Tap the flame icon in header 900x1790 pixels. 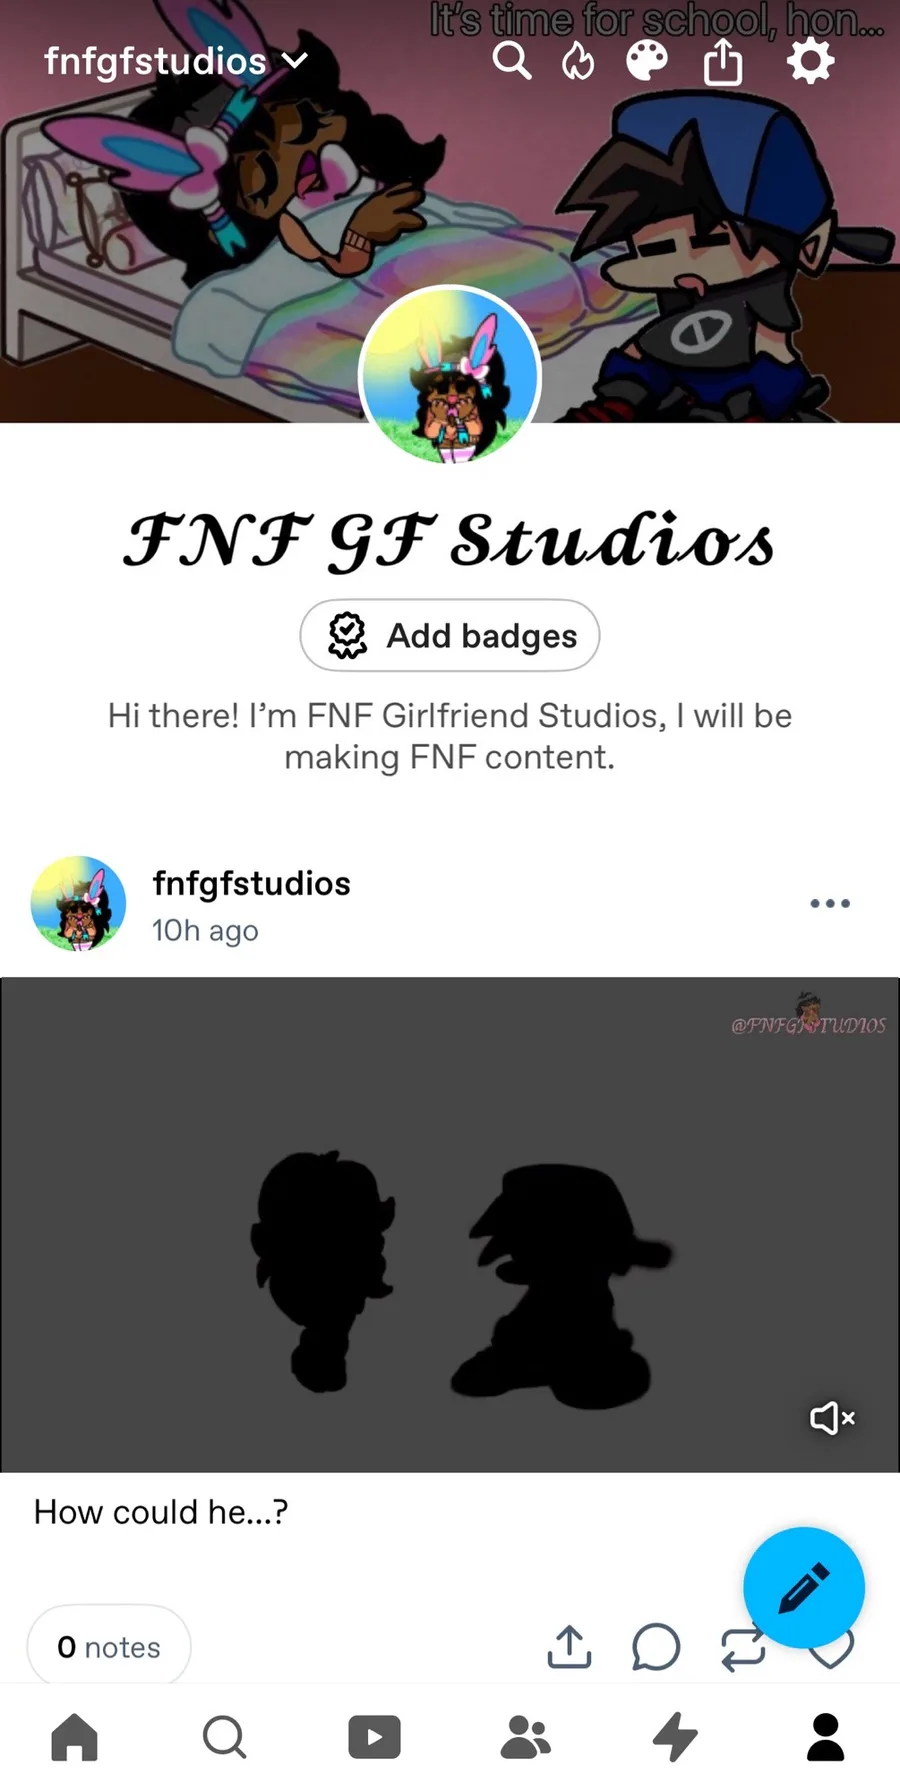578,62
